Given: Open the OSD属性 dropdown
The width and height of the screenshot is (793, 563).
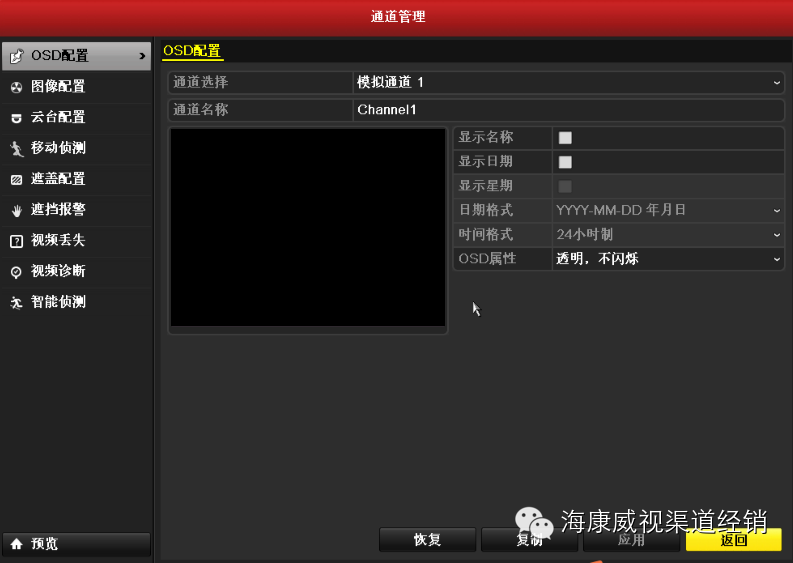Looking at the screenshot, I should [667, 259].
